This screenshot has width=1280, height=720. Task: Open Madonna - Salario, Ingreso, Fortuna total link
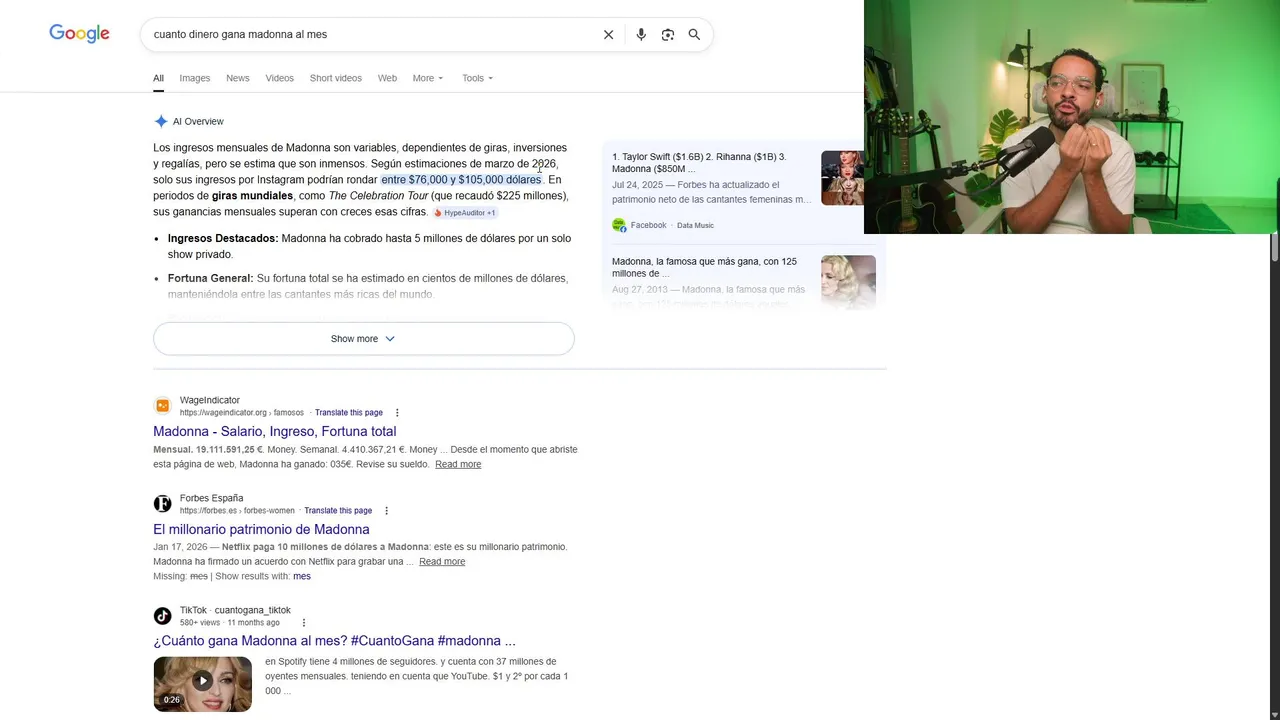275,432
